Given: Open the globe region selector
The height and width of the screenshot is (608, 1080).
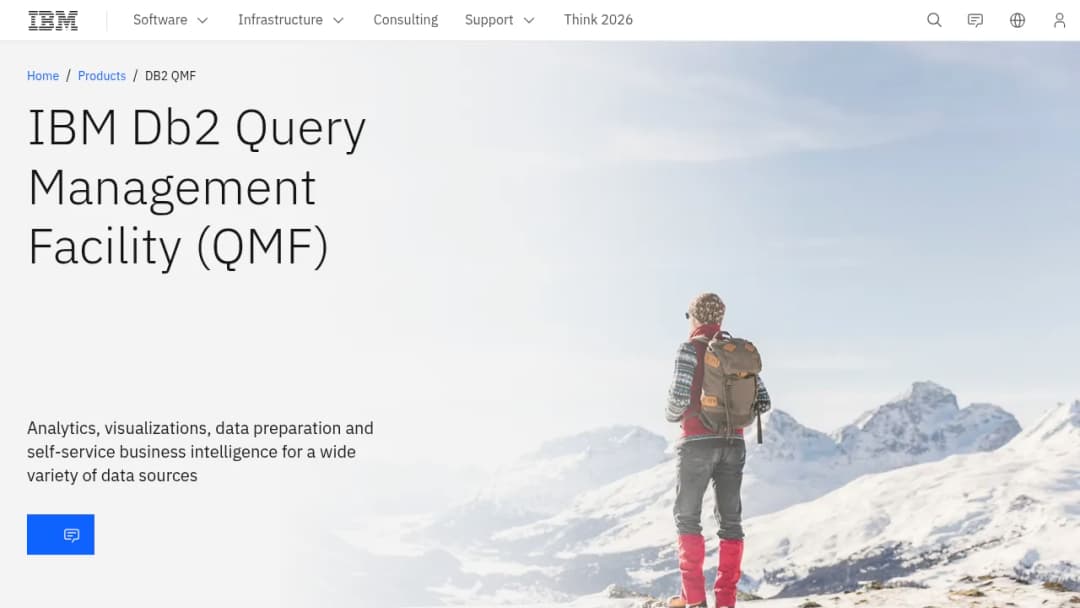Looking at the screenshot, I should (x=1017, y=20).
